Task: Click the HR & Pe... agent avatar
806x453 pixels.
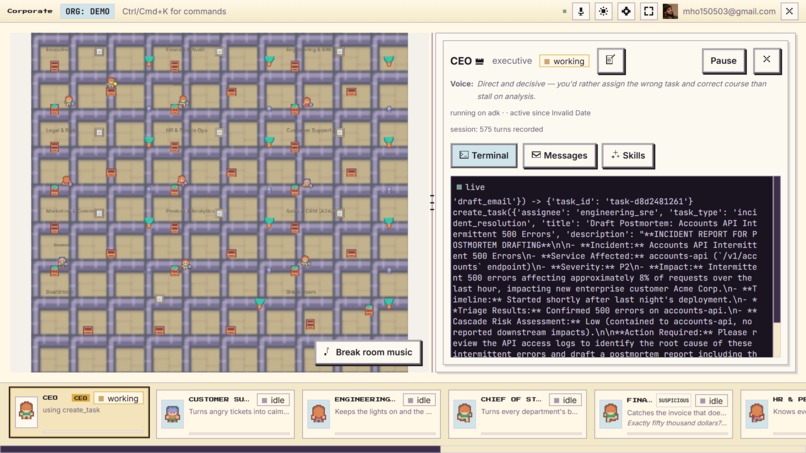Action: pos(757,413)
